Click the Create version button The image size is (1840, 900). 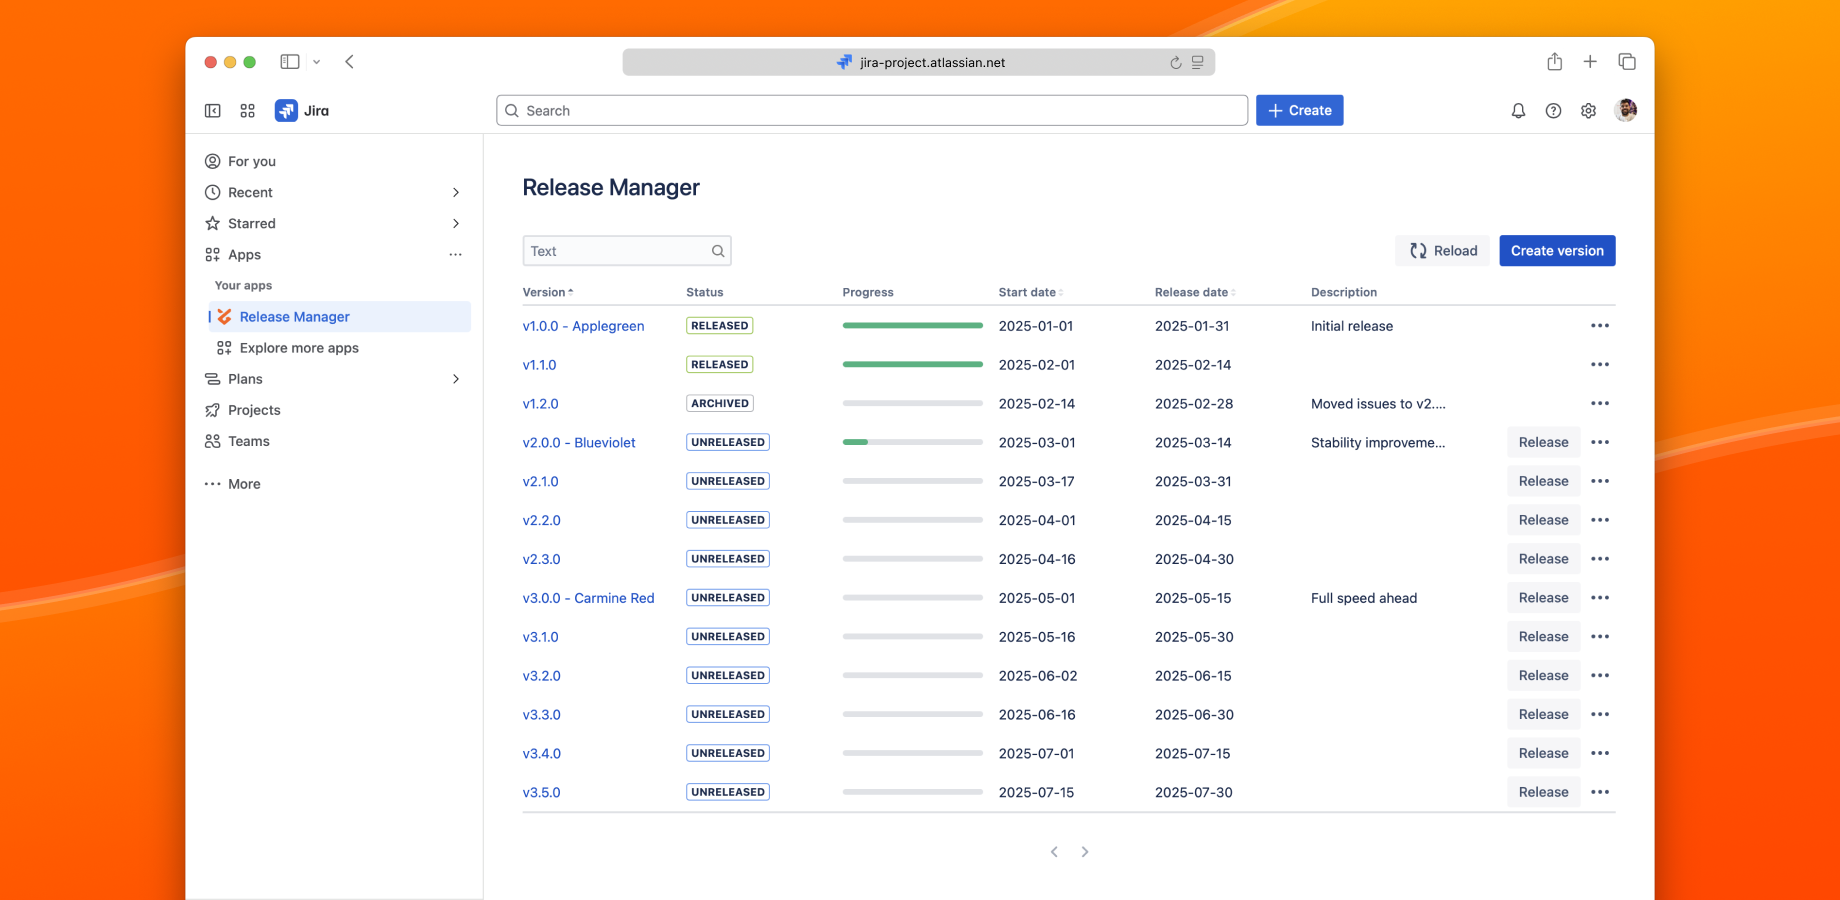[x=1556, y=250]
